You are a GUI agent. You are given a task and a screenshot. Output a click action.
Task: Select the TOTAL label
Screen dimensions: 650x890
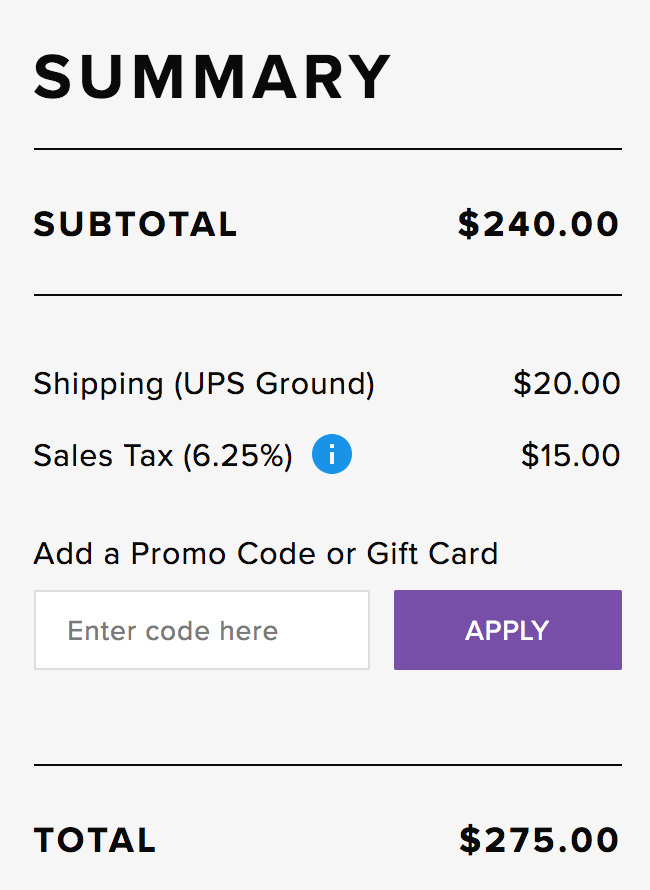click(95, 840)
